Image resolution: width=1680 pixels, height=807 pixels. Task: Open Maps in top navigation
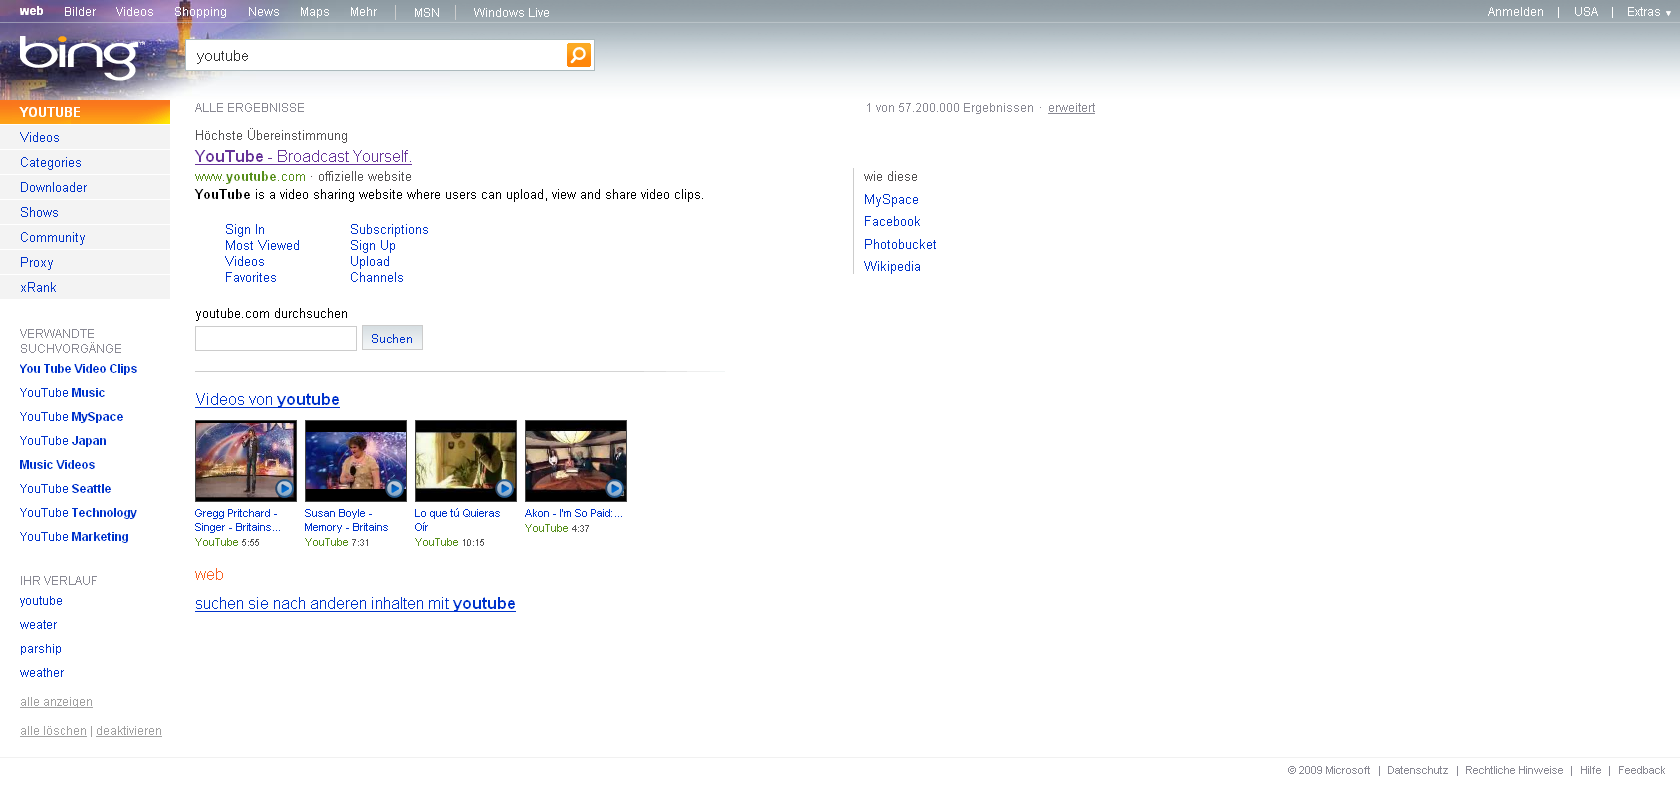pyautogui.click(x=315, y=12)
